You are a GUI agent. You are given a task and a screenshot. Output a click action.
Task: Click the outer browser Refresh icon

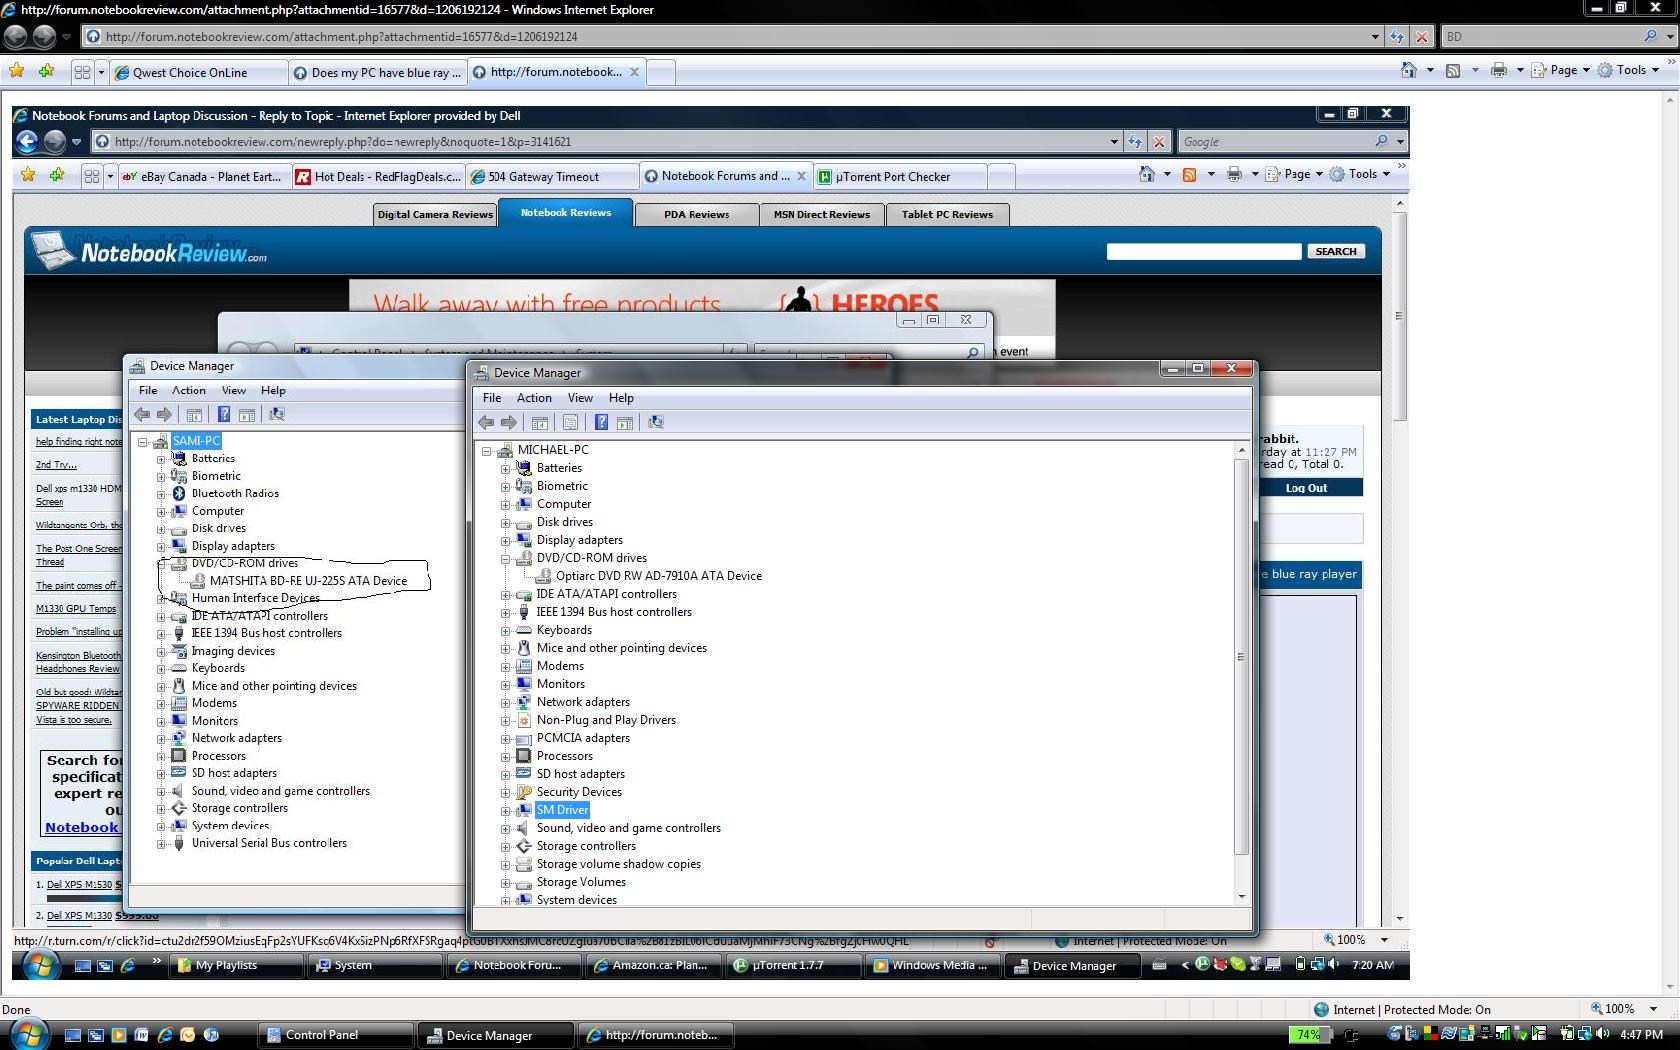[x=1397, y=37]
